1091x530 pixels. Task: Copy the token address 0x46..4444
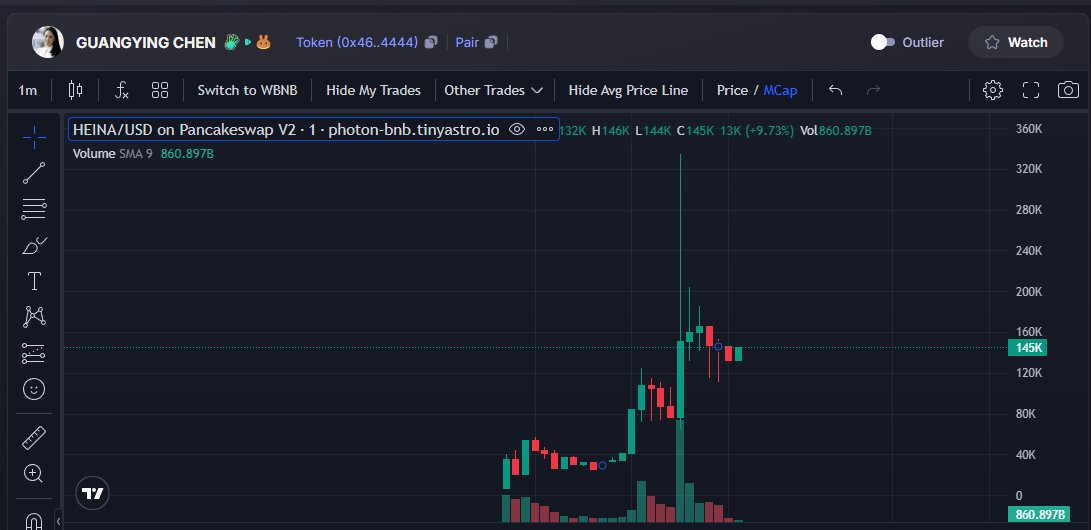click(431, 42)
